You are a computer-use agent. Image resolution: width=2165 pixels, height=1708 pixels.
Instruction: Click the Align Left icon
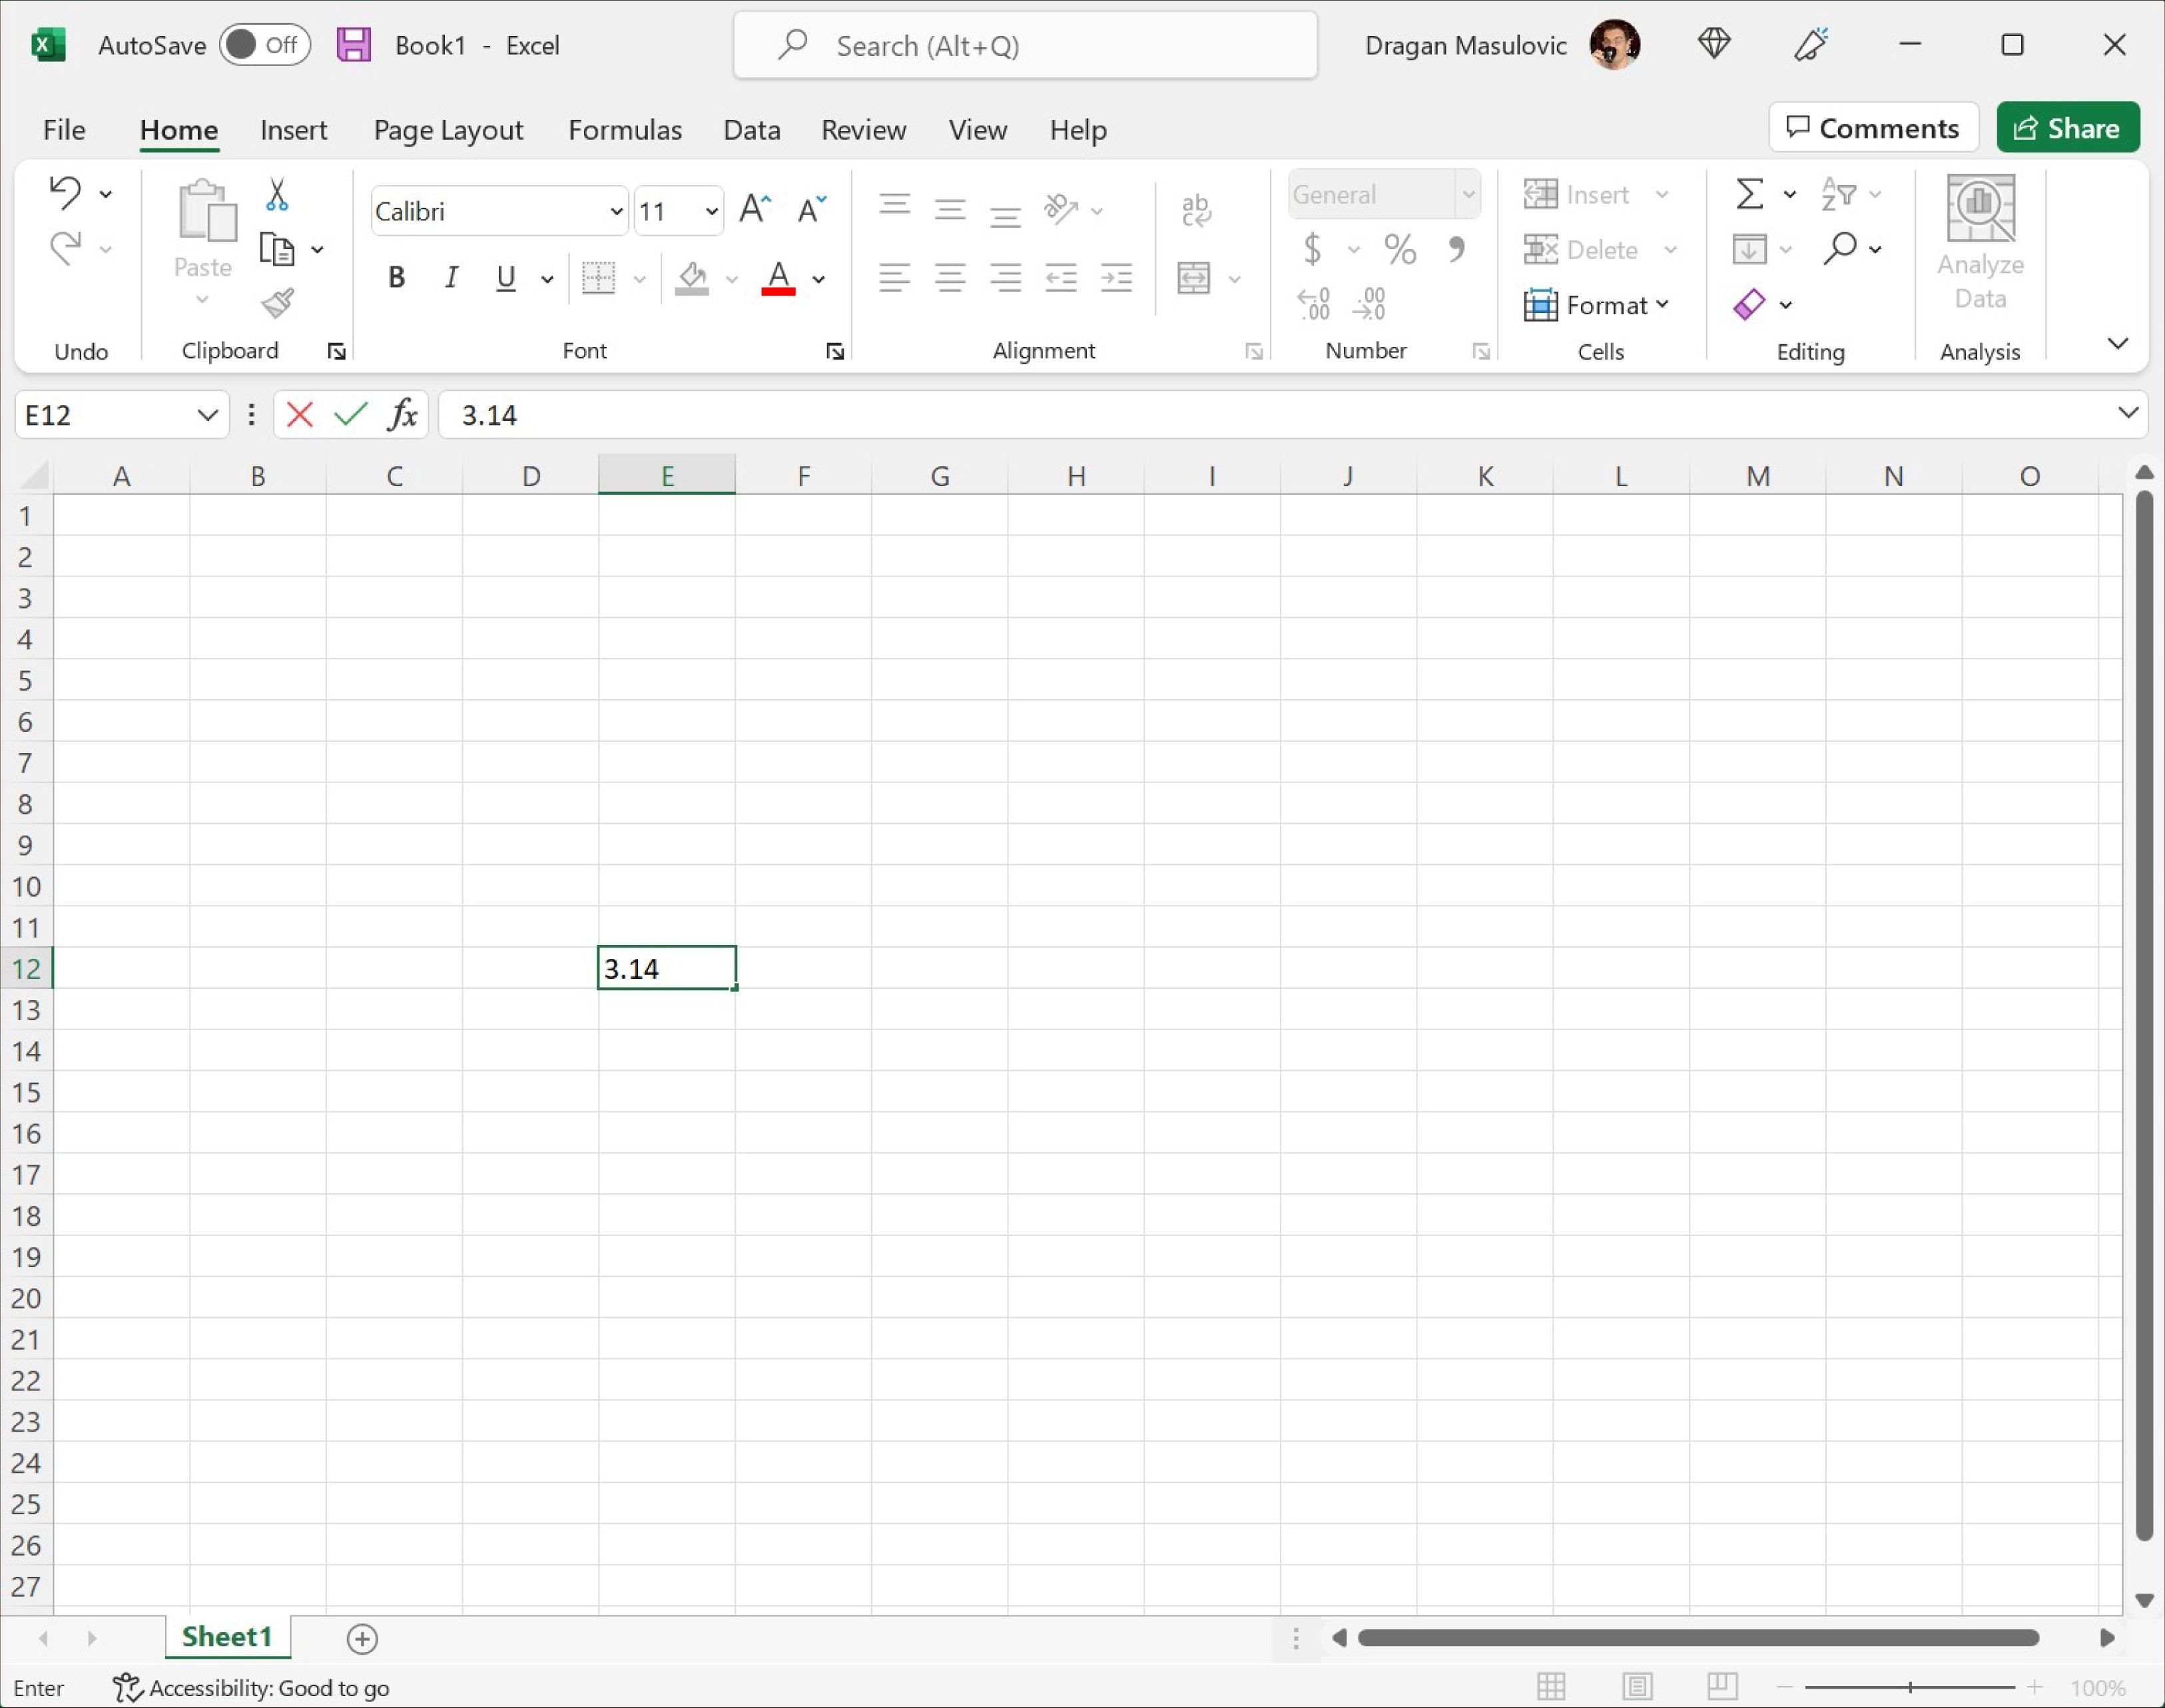(x=895, y=277)
